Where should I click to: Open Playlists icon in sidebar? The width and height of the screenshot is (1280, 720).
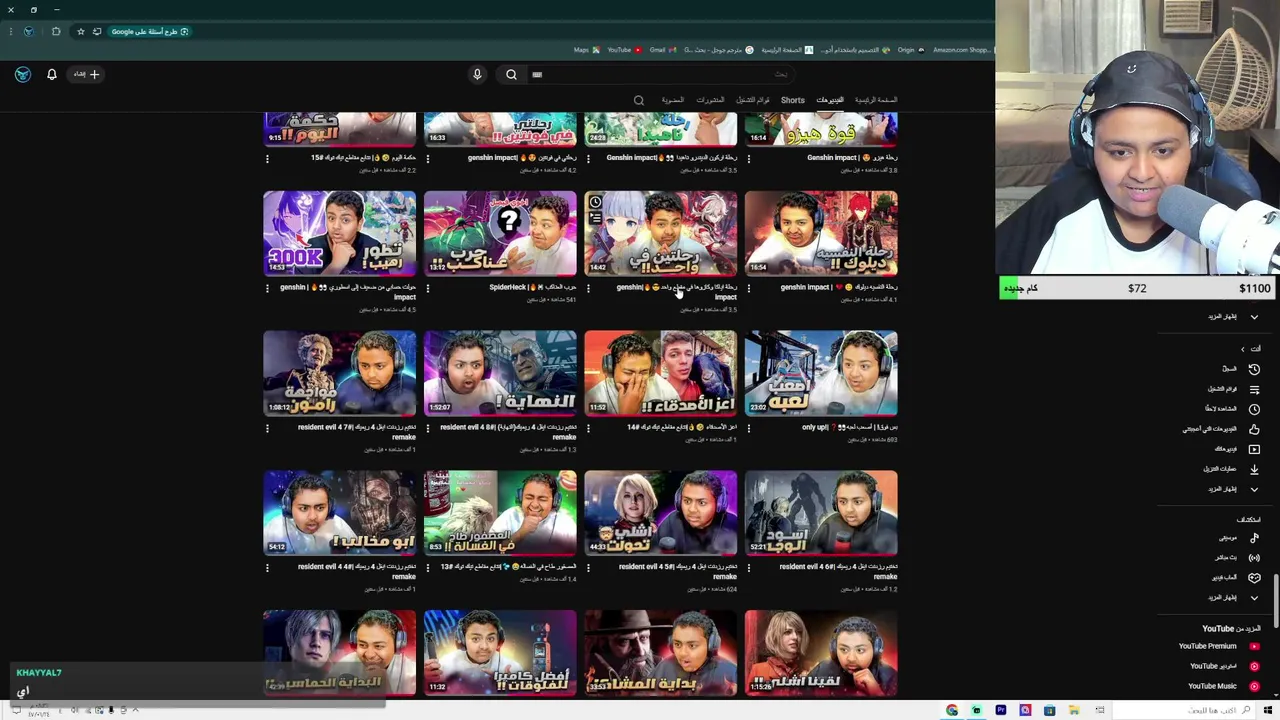pyautogui.click(x=1254, y=389)
